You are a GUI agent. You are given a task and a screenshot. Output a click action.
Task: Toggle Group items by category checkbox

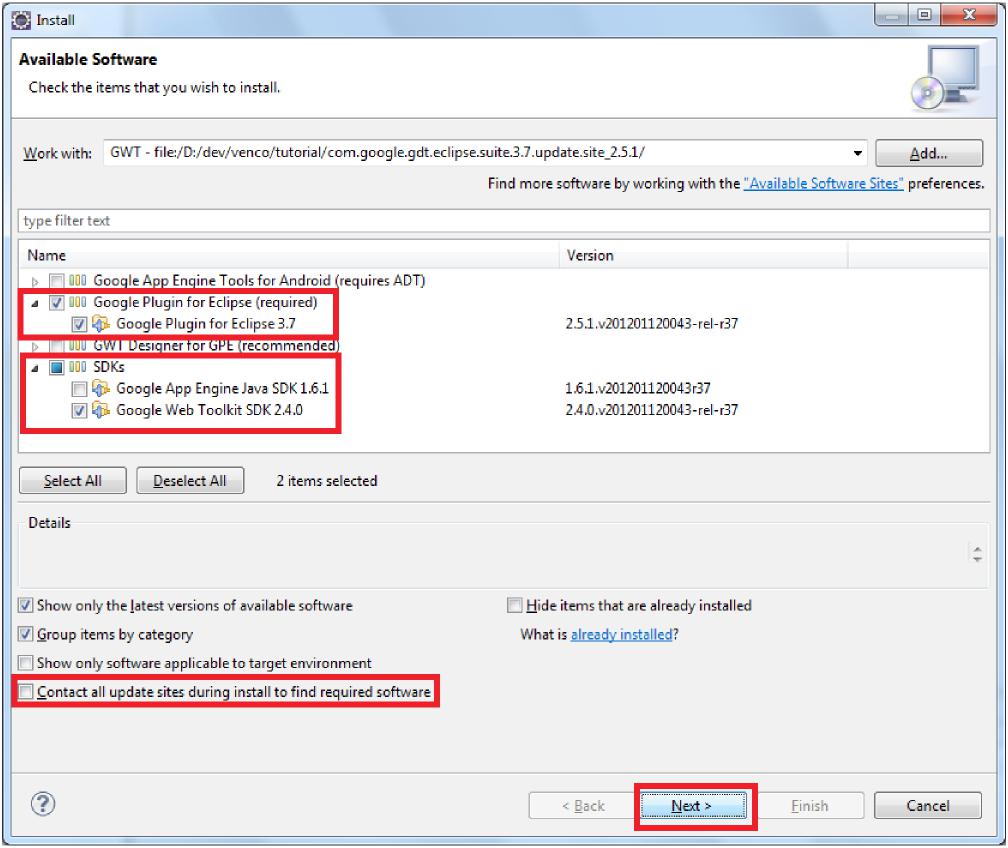25,634
